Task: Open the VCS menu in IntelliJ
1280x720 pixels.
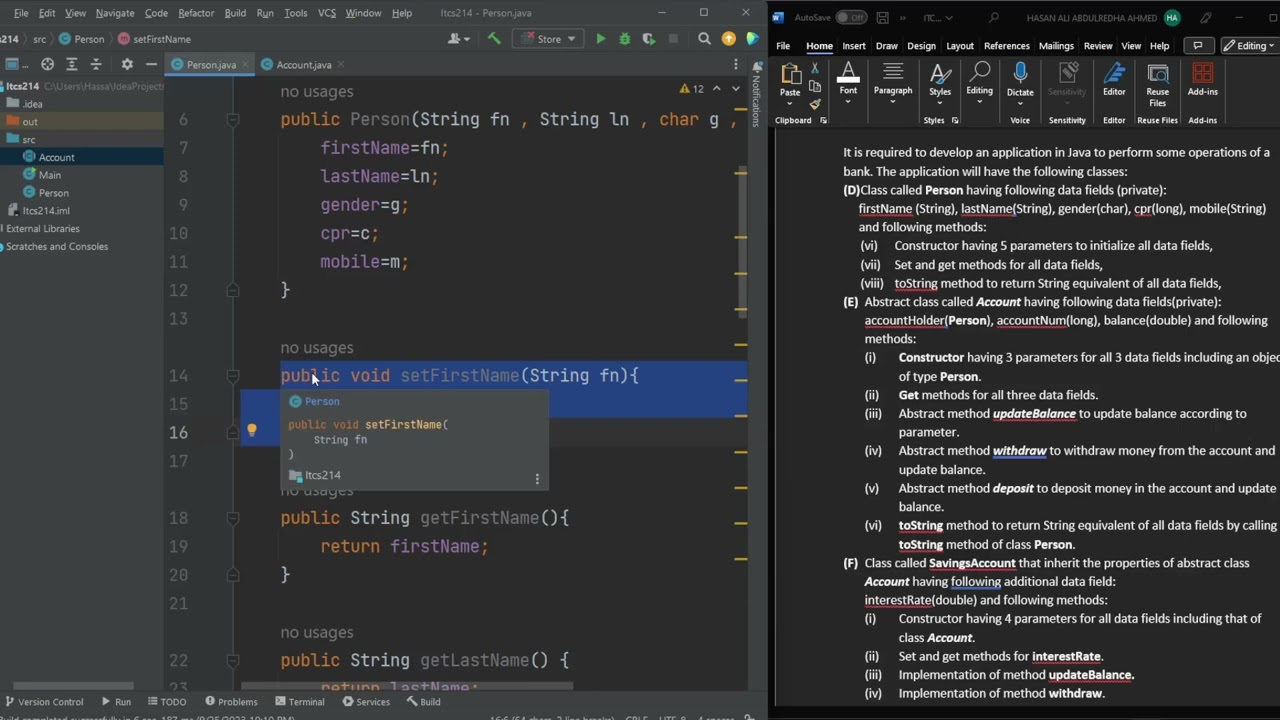Action: 327,13
